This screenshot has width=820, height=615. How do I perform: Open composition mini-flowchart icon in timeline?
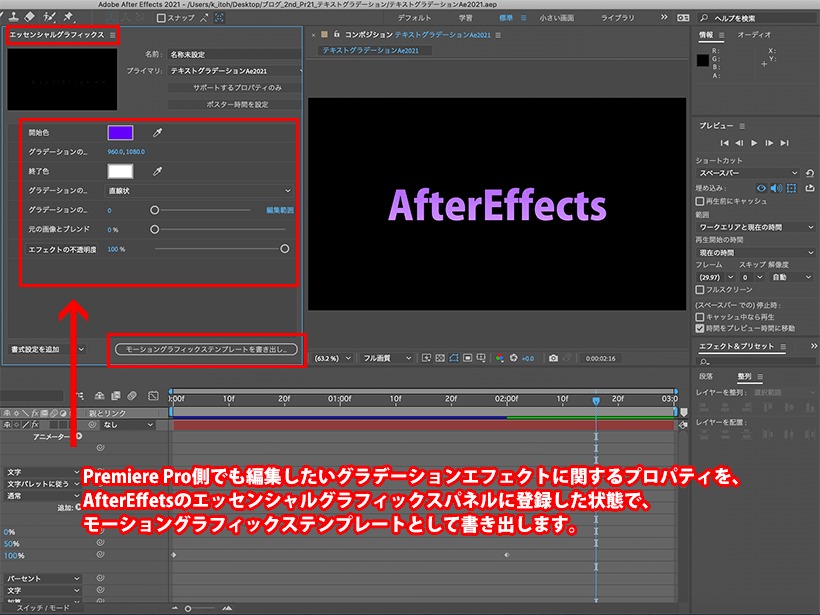click(x=81, y=396)
